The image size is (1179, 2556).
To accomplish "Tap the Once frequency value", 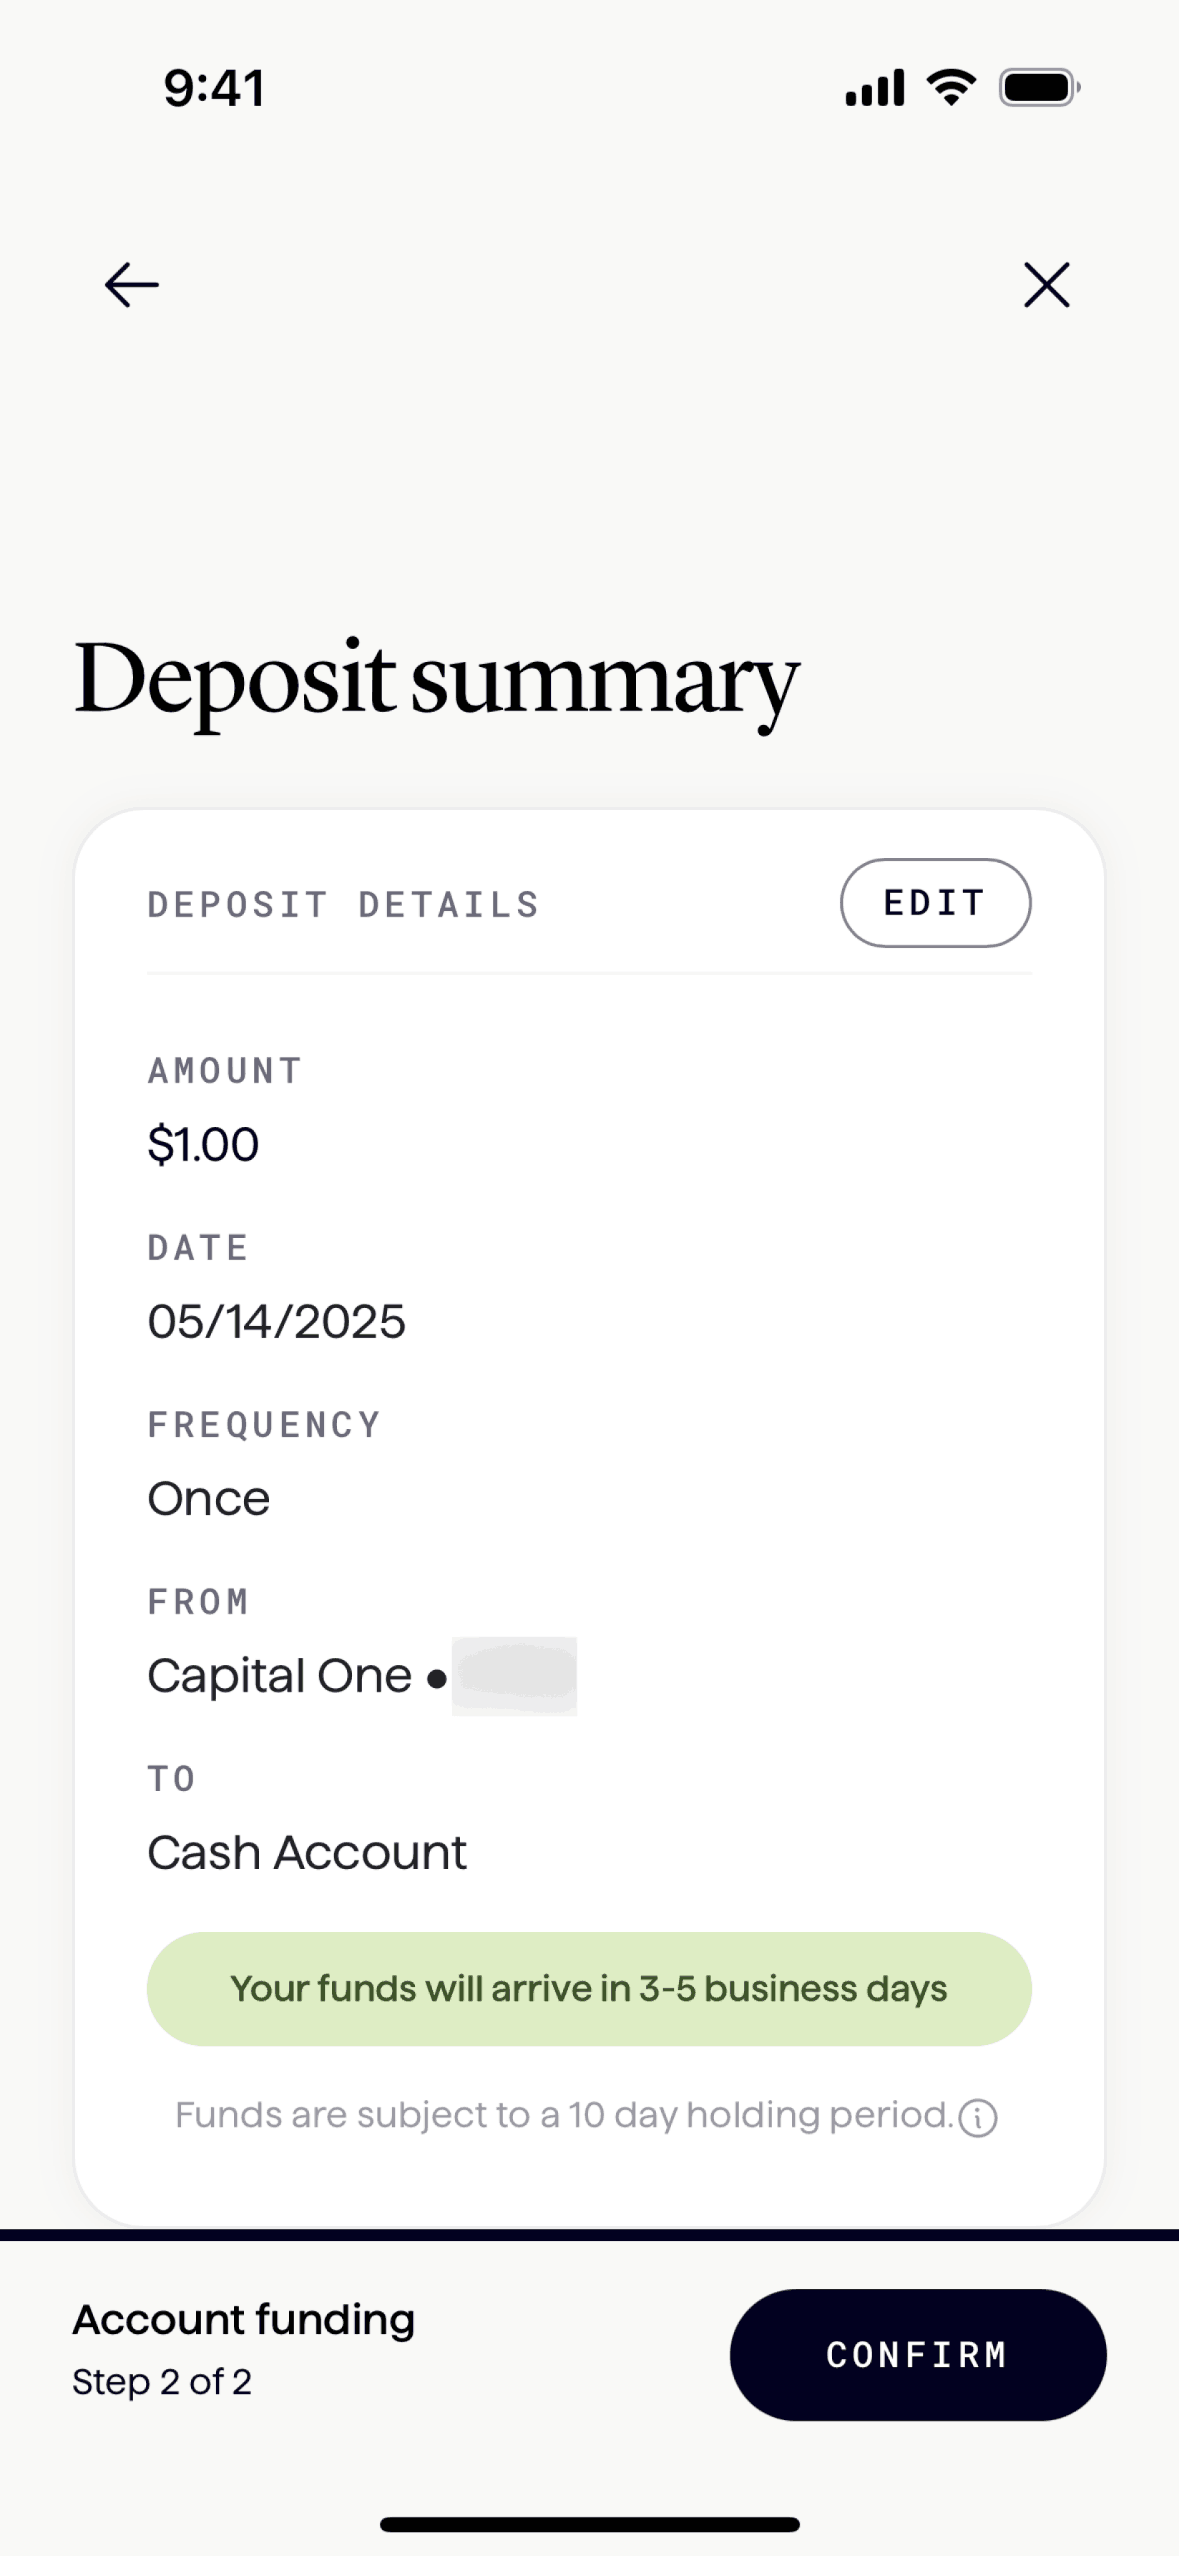I will click(208, 1498).
